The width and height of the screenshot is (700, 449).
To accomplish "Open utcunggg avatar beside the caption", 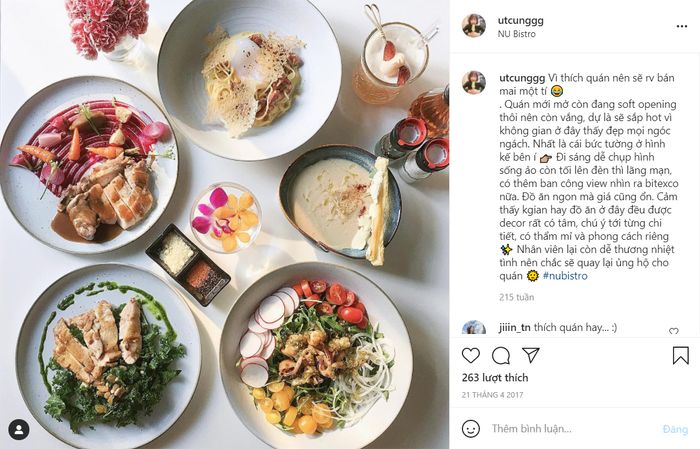I will tap(474, 82).
